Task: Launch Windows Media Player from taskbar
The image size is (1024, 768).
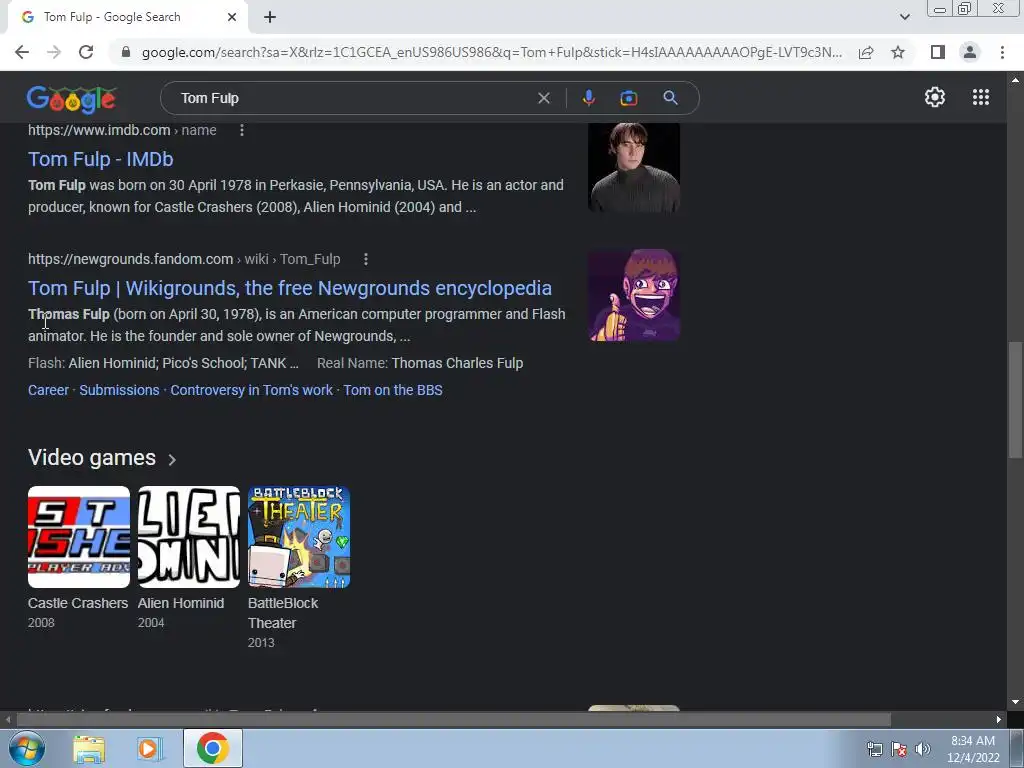Action: click(149, 748)
